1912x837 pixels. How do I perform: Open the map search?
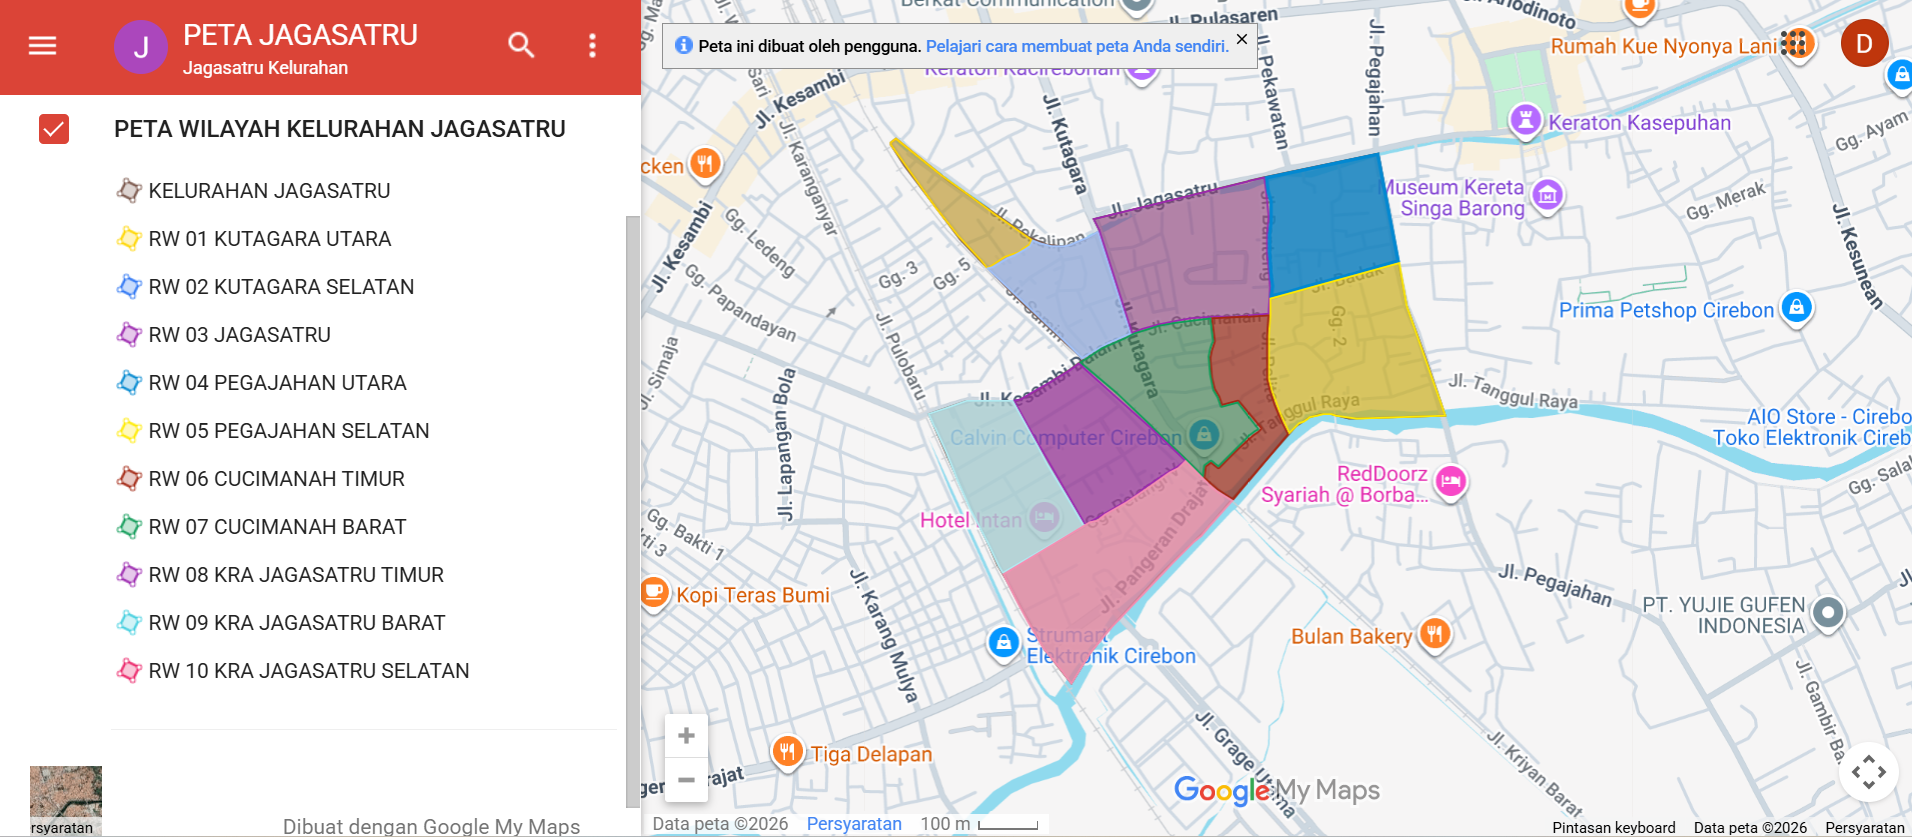tap(521, 45)
